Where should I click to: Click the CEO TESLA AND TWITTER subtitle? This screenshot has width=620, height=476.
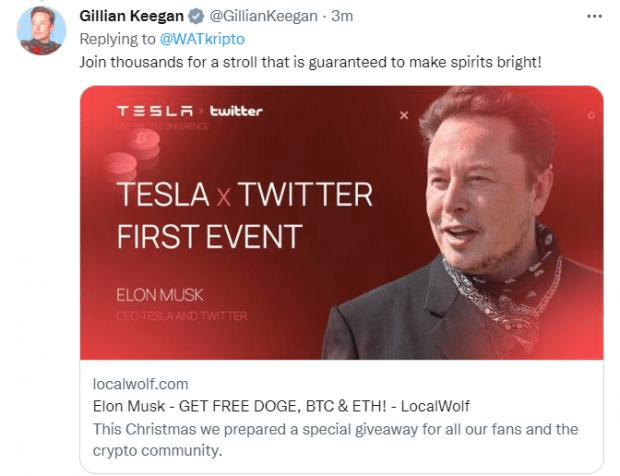[182, 316]
